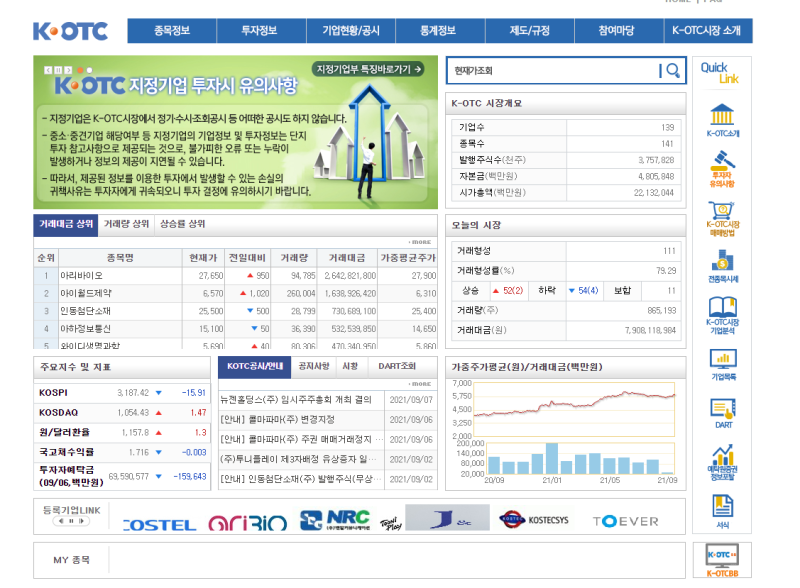Screen dimensions: 800x588
Task: Open the 제도/규정 menu
Action: point(530,31)
